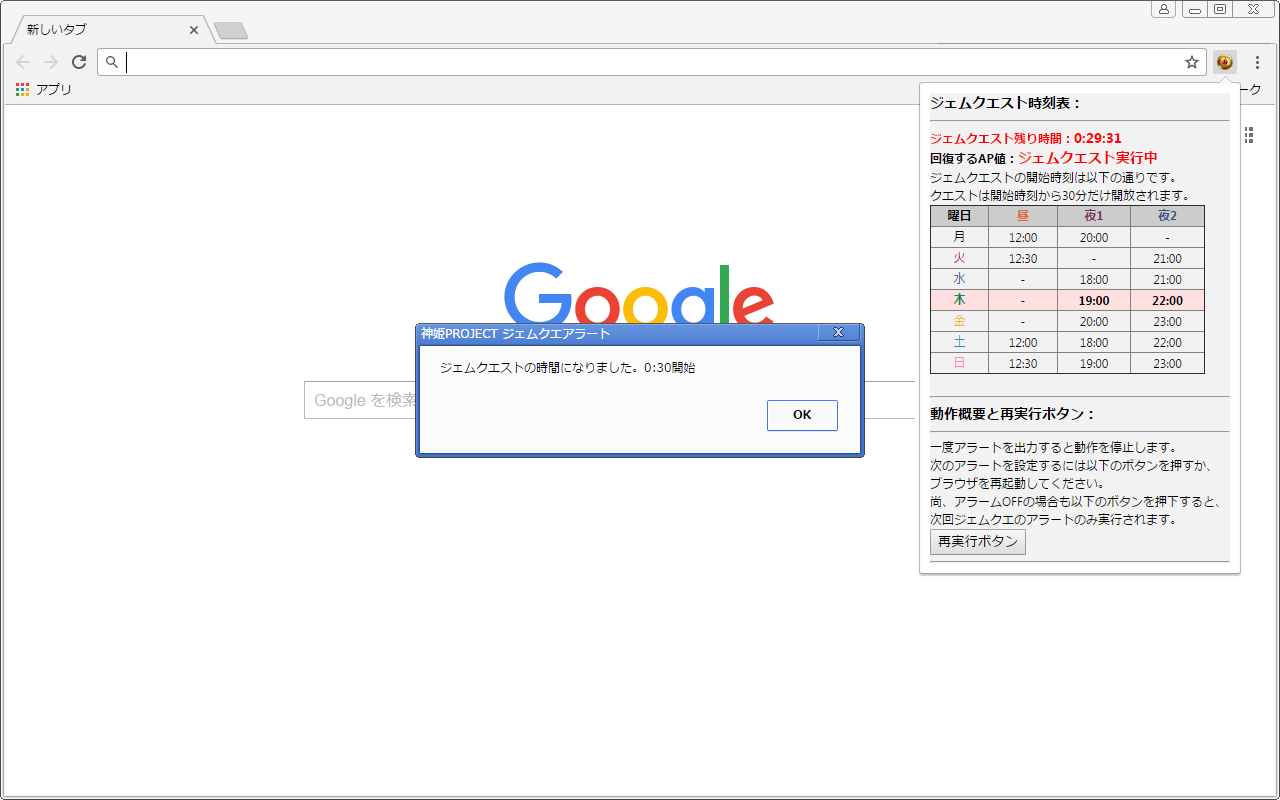The image size is (1280, 800).
Task: Select the 金 row label
Action: (959, 321)
